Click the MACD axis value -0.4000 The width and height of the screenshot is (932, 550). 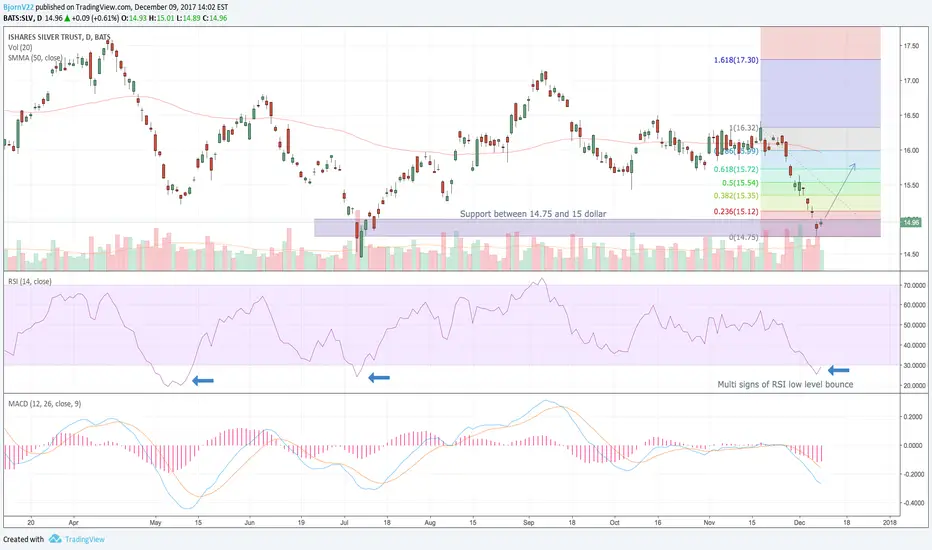[x=913, y=503]
